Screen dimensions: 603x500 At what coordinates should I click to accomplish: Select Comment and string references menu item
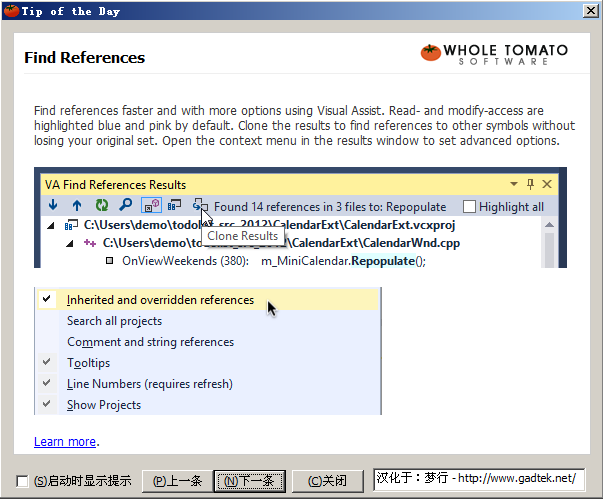(x=208, y=342)
